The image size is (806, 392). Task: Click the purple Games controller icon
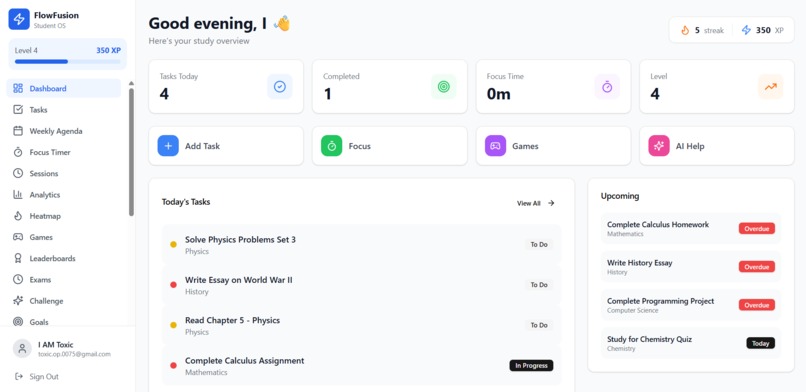pyautogui.click(x=495, y=146)
